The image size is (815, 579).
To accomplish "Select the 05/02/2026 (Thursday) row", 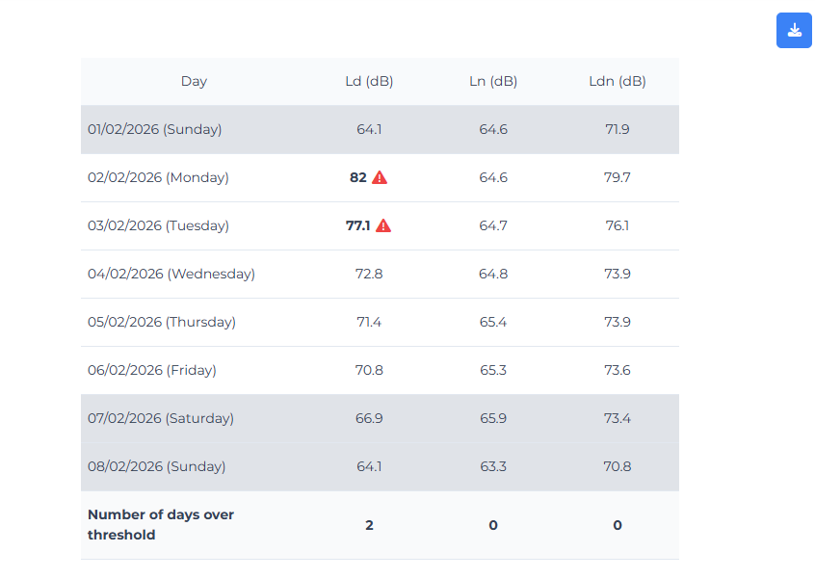I will pos(162,322).
